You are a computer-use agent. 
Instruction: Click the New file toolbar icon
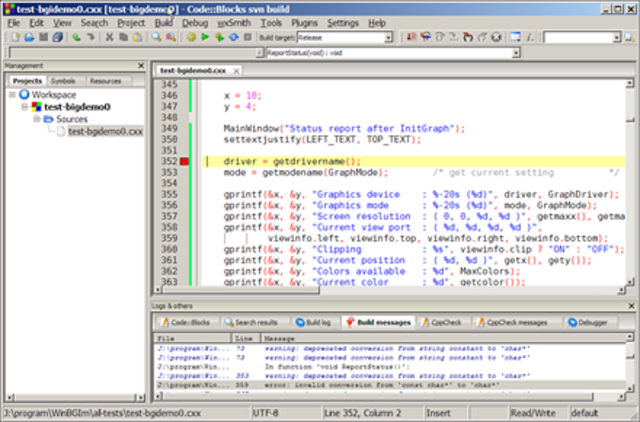coord(16,37)
